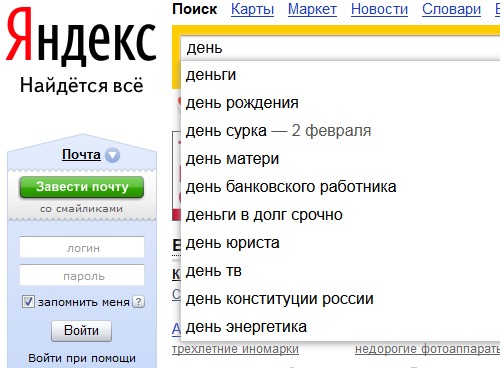Click the Яндекс logo
Image resolution: width=500 pixels, height=368 pixels.
pos(81,37)
